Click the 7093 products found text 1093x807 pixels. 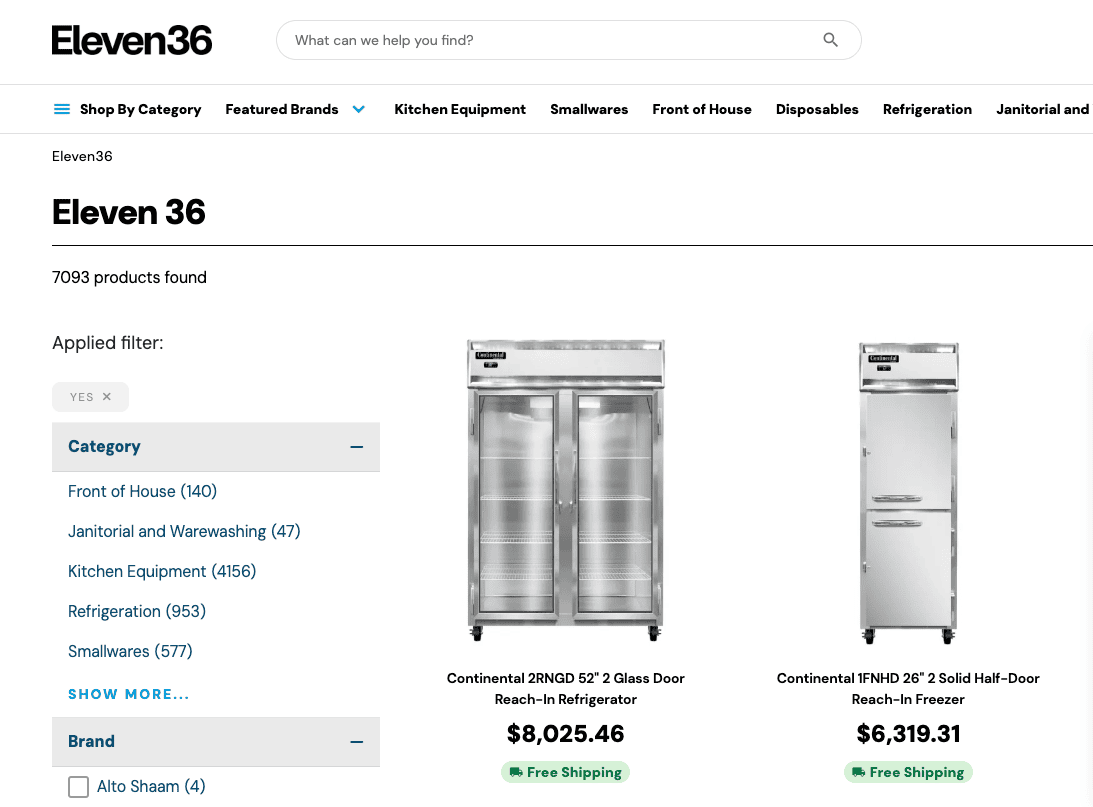click(130, 277)
